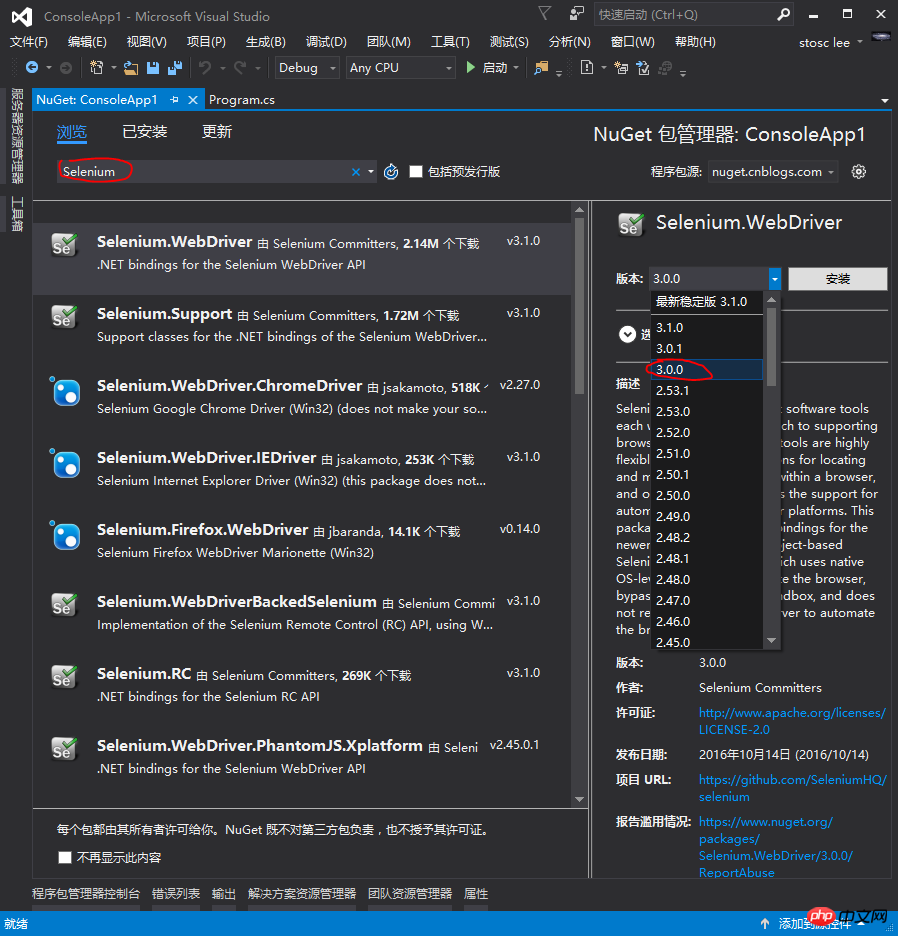Viewport: 898px width, 936px height.
Task: Click the green Start debugging play icon
Action: tap(470, 68)
